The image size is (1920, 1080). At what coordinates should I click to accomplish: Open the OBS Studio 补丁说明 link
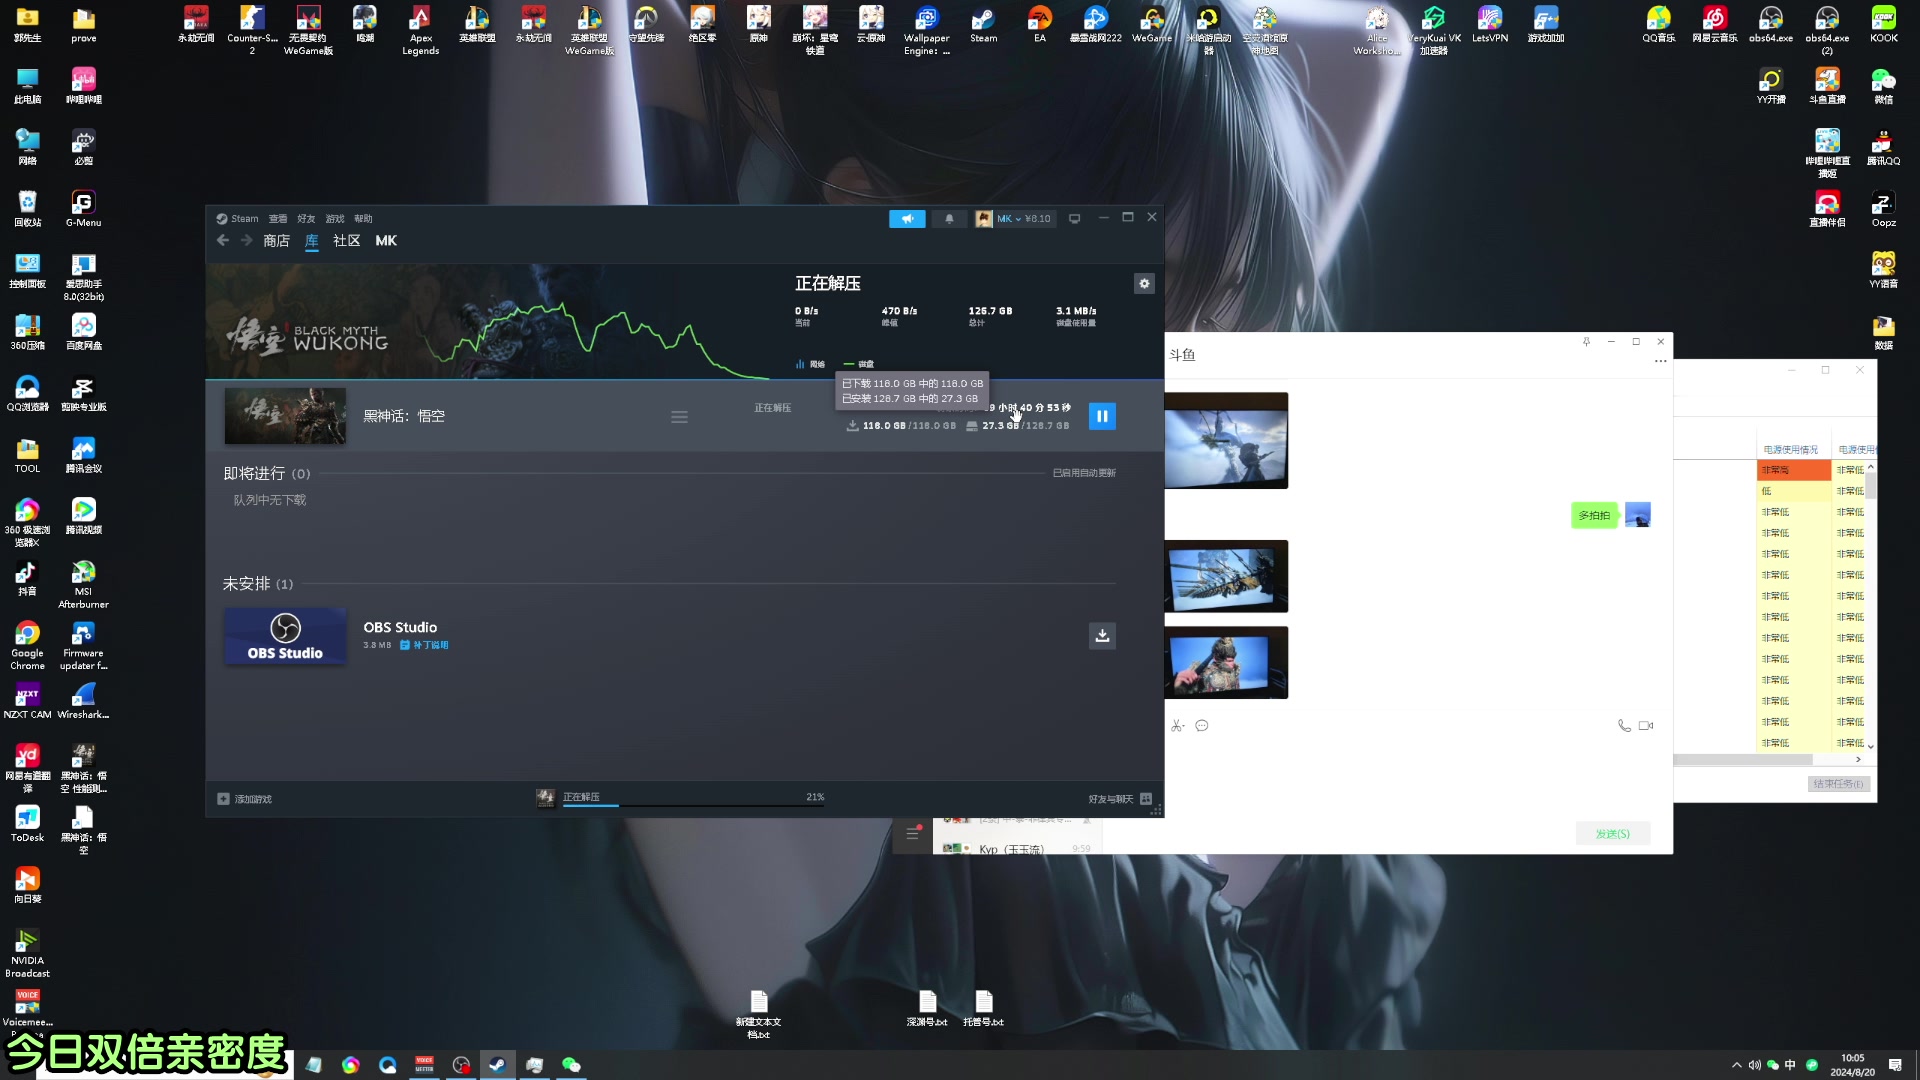425,646
